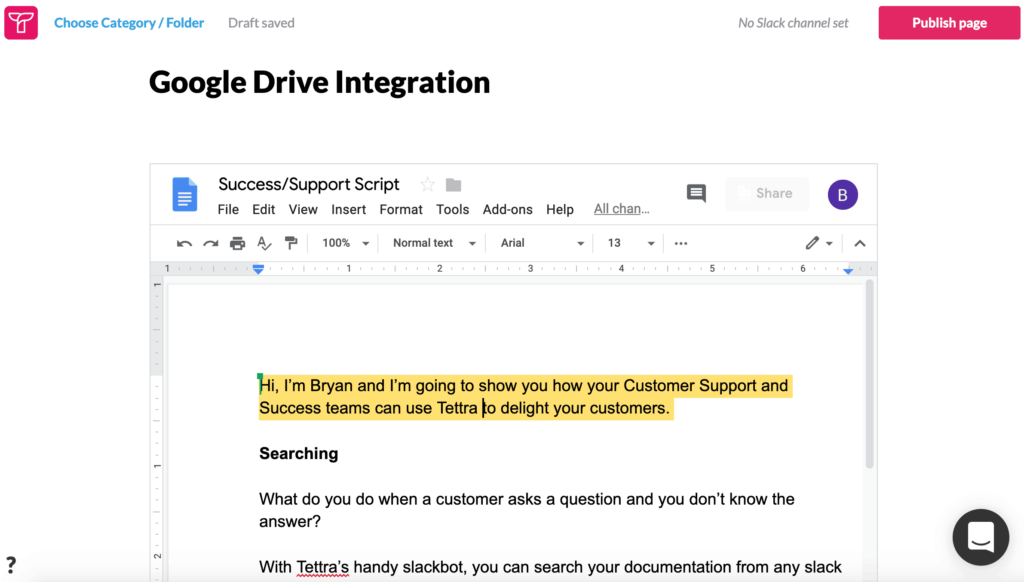
Task: Collapse the menus with the up chevron
Action: click(860, 244)
